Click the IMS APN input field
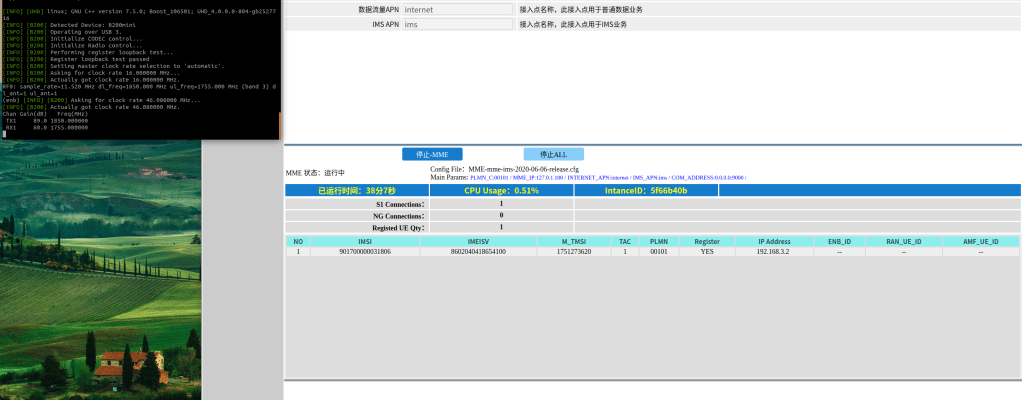 click(x=456, y=24)
